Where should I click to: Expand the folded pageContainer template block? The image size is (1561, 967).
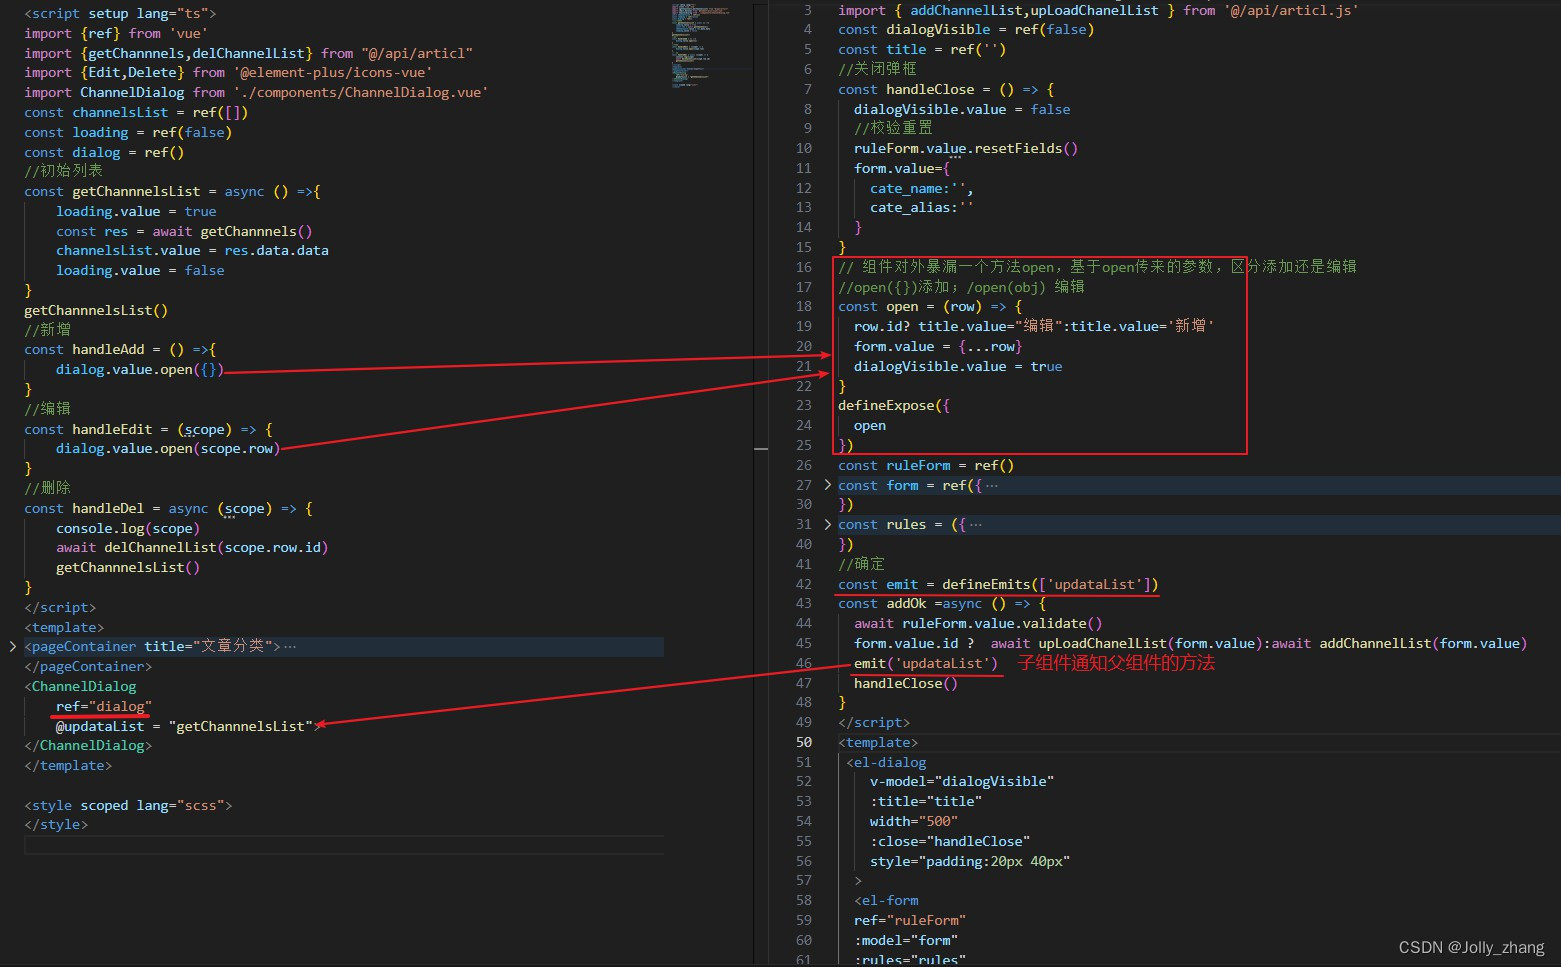pos(13,647)
